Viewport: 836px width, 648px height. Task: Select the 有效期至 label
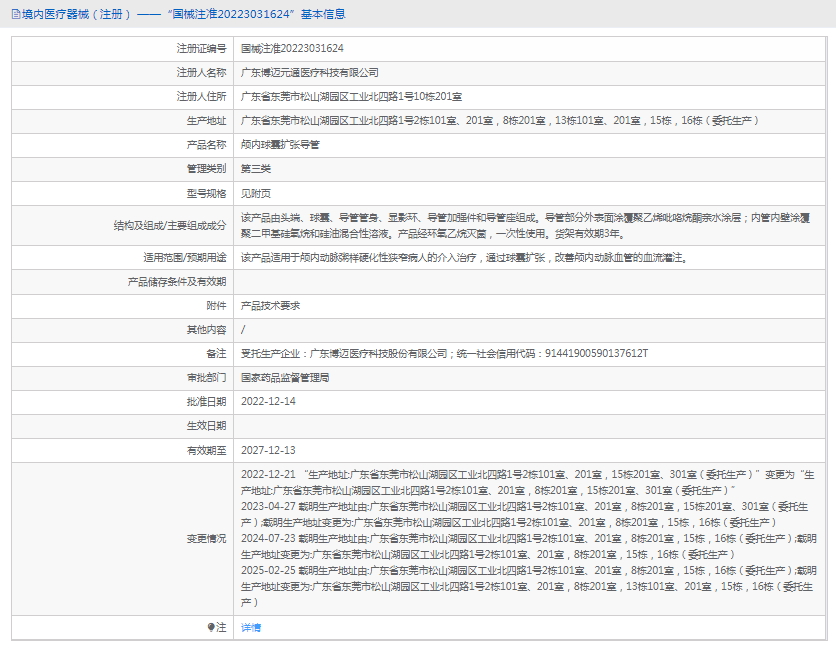point(206,451)
